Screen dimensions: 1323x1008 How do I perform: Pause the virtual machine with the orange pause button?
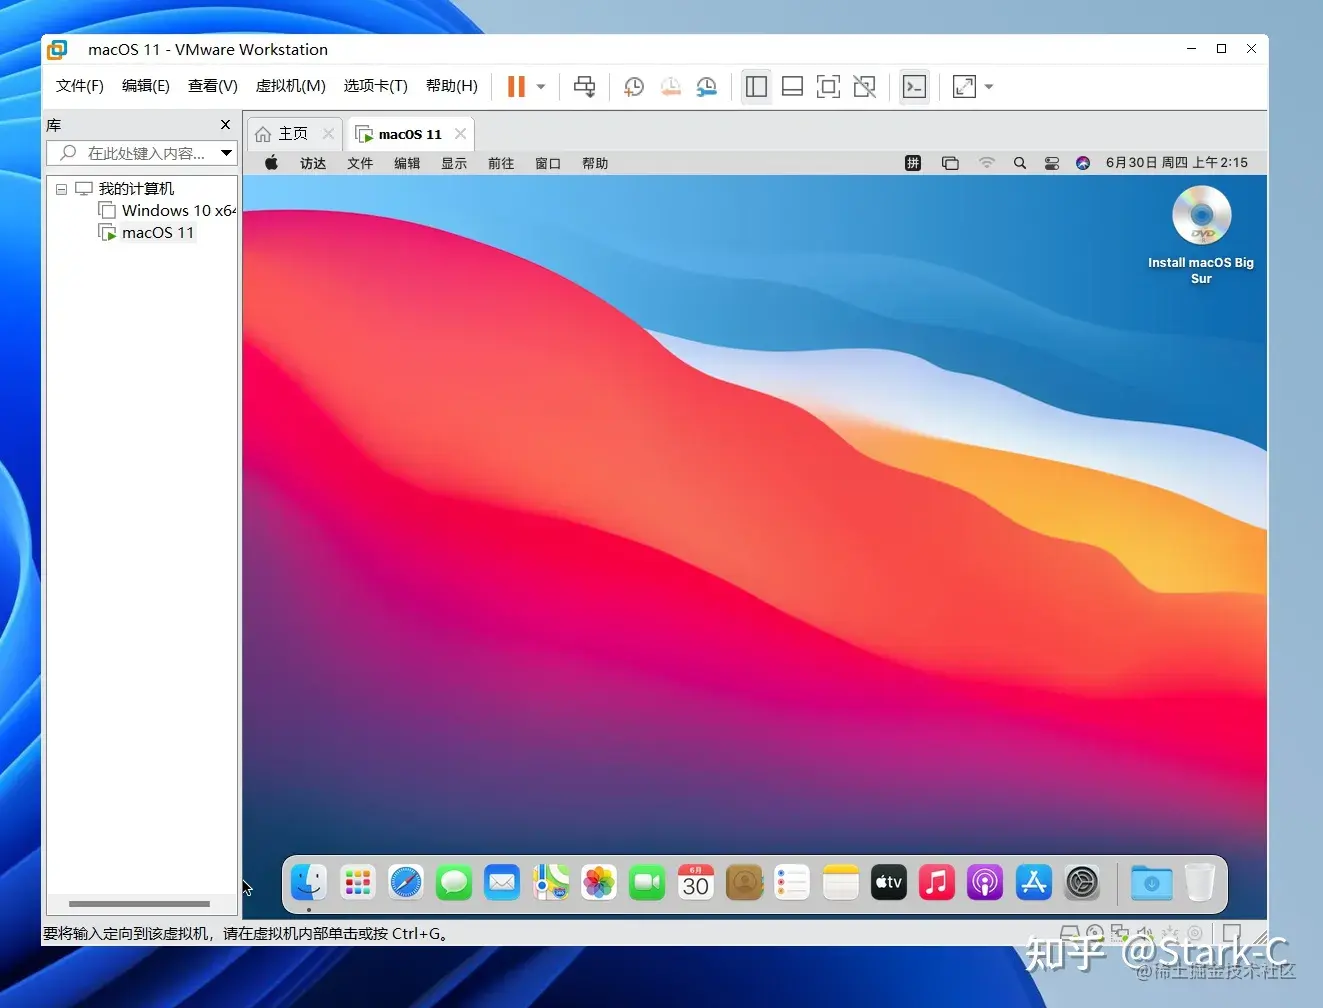coord(516,87)
